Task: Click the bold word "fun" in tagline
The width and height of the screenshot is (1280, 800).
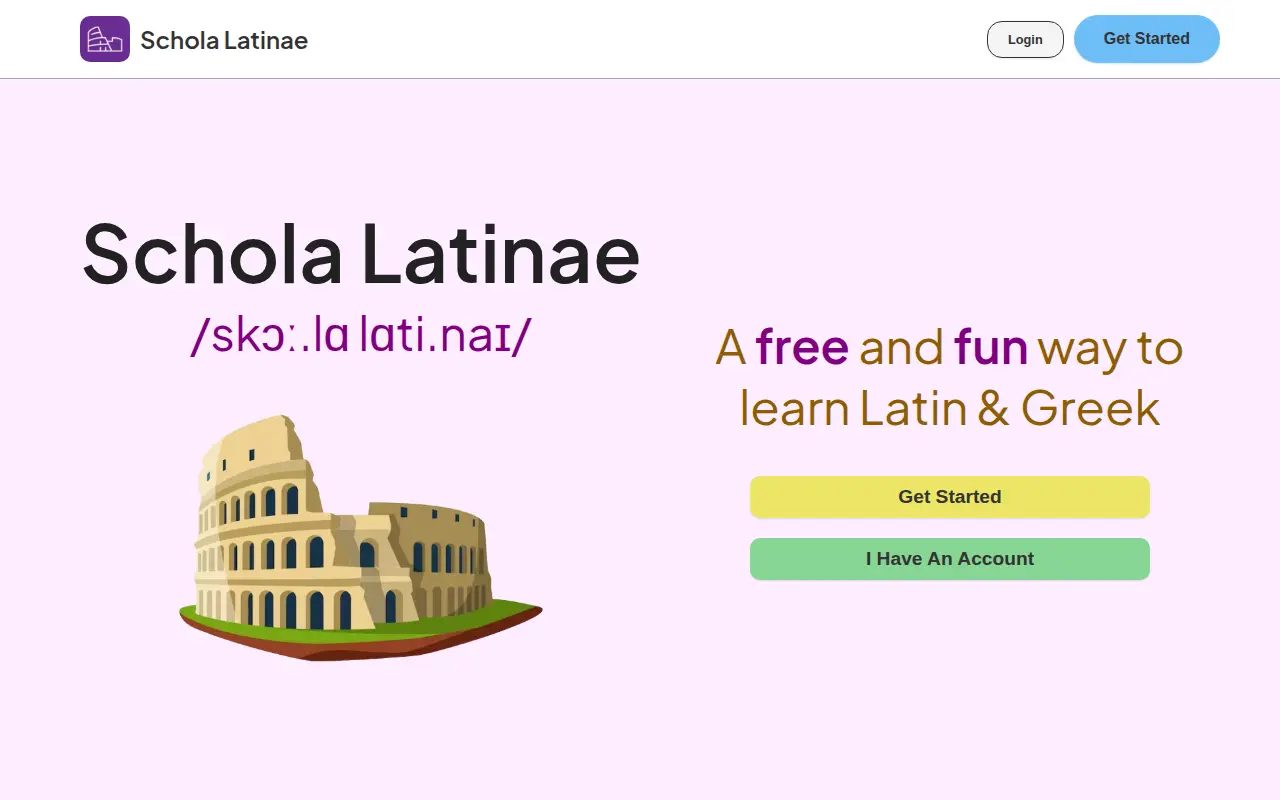Action: 991,348
